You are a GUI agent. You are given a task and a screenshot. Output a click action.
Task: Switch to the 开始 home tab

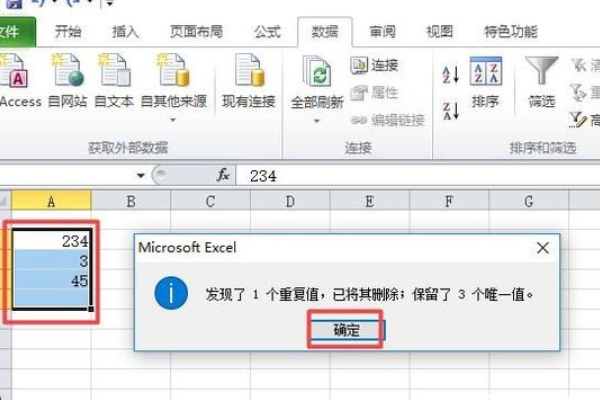(68, 32)
